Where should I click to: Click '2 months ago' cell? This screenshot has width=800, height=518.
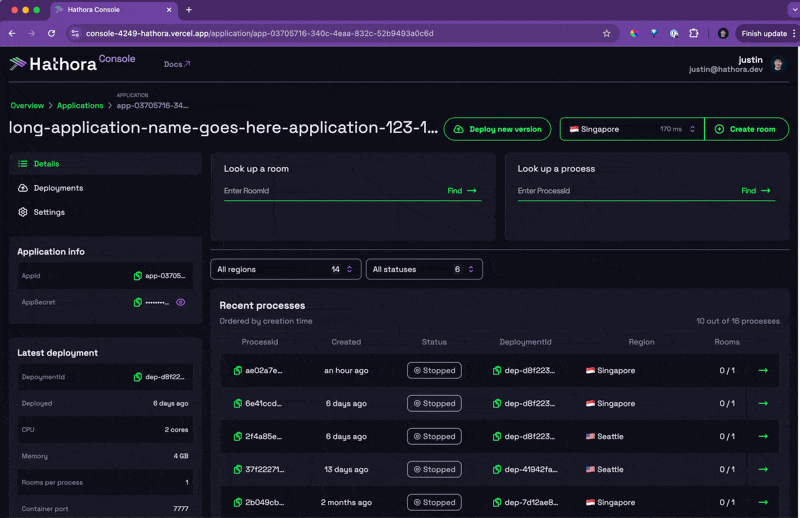coord(346,503)
